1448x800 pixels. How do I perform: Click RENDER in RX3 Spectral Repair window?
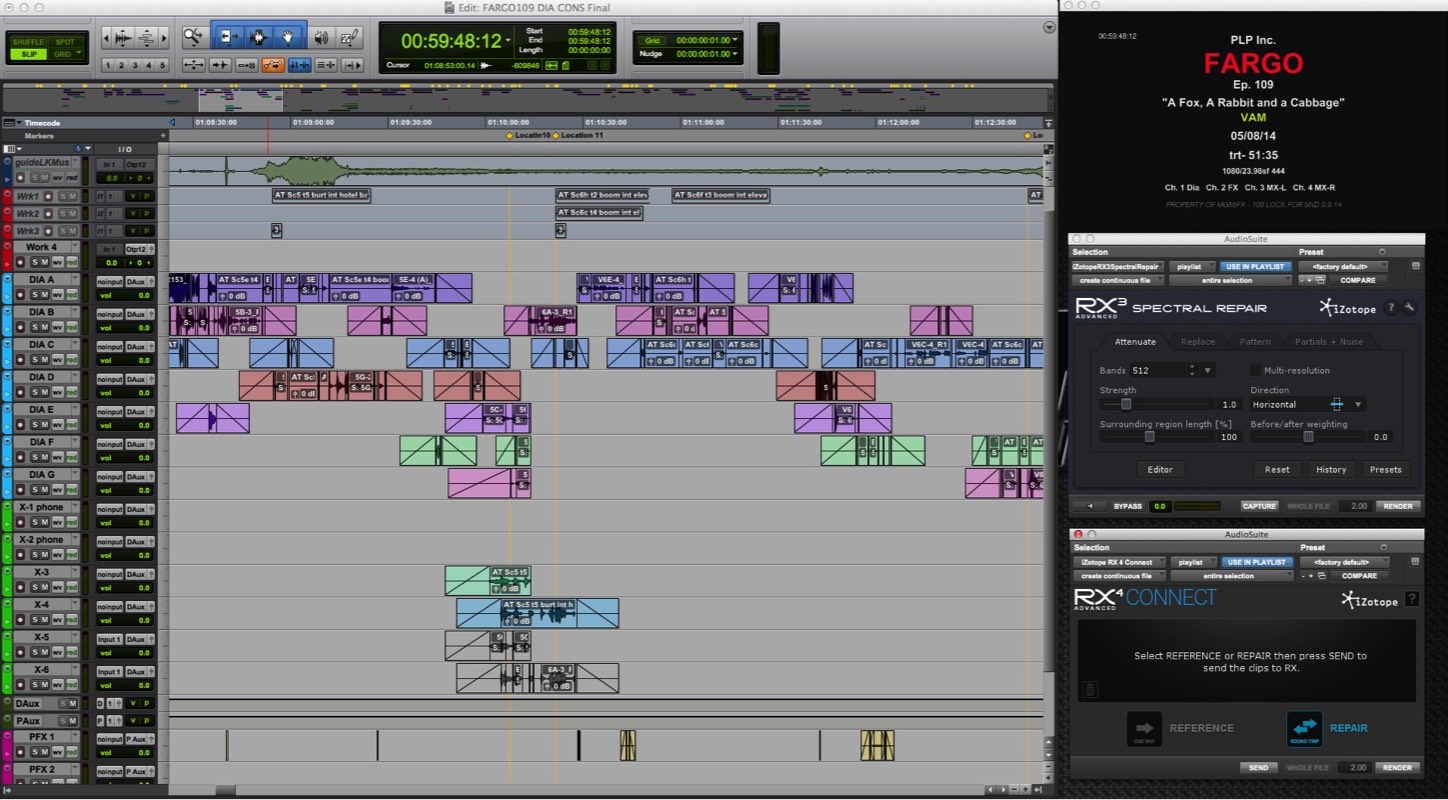coord(1398,506)
